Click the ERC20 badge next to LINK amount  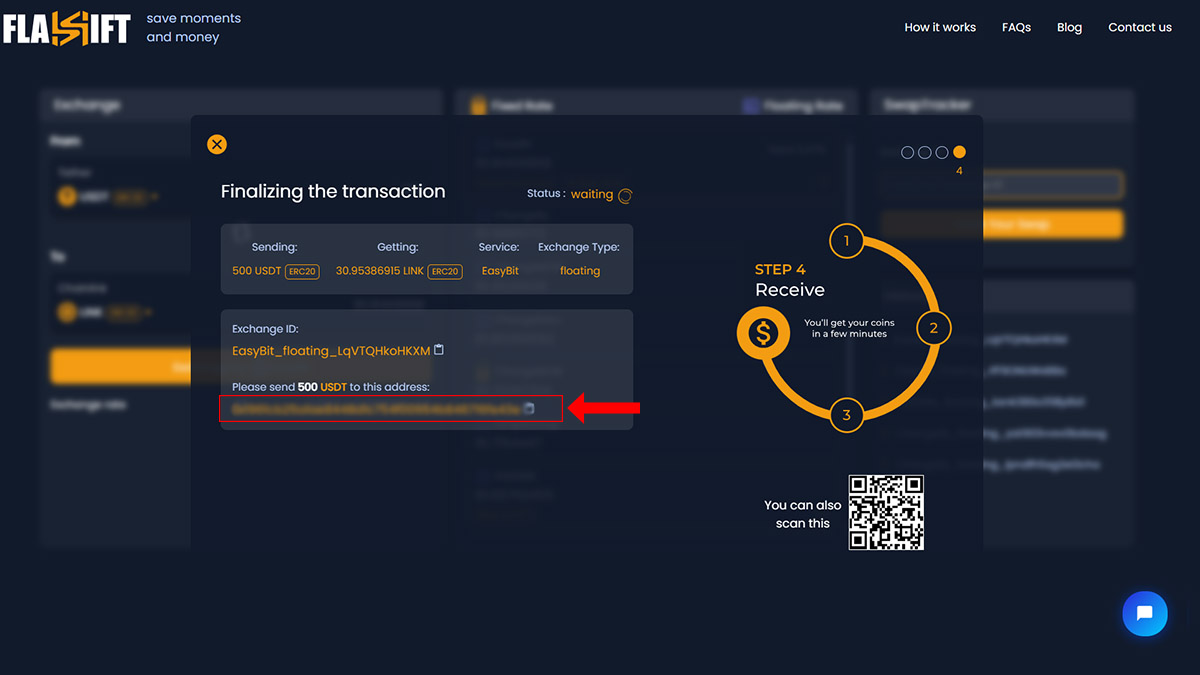tap(444, 271)
